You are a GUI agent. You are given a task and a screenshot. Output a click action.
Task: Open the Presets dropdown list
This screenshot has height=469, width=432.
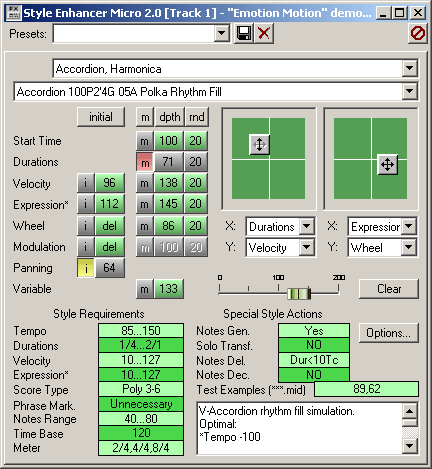(x=221, y=34)
